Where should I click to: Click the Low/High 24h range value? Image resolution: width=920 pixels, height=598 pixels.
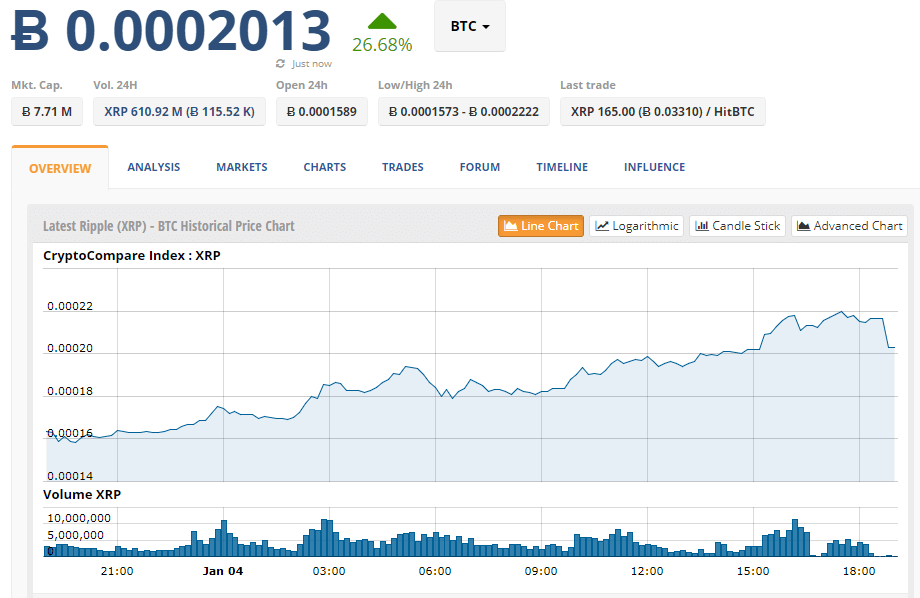point(464,112)
